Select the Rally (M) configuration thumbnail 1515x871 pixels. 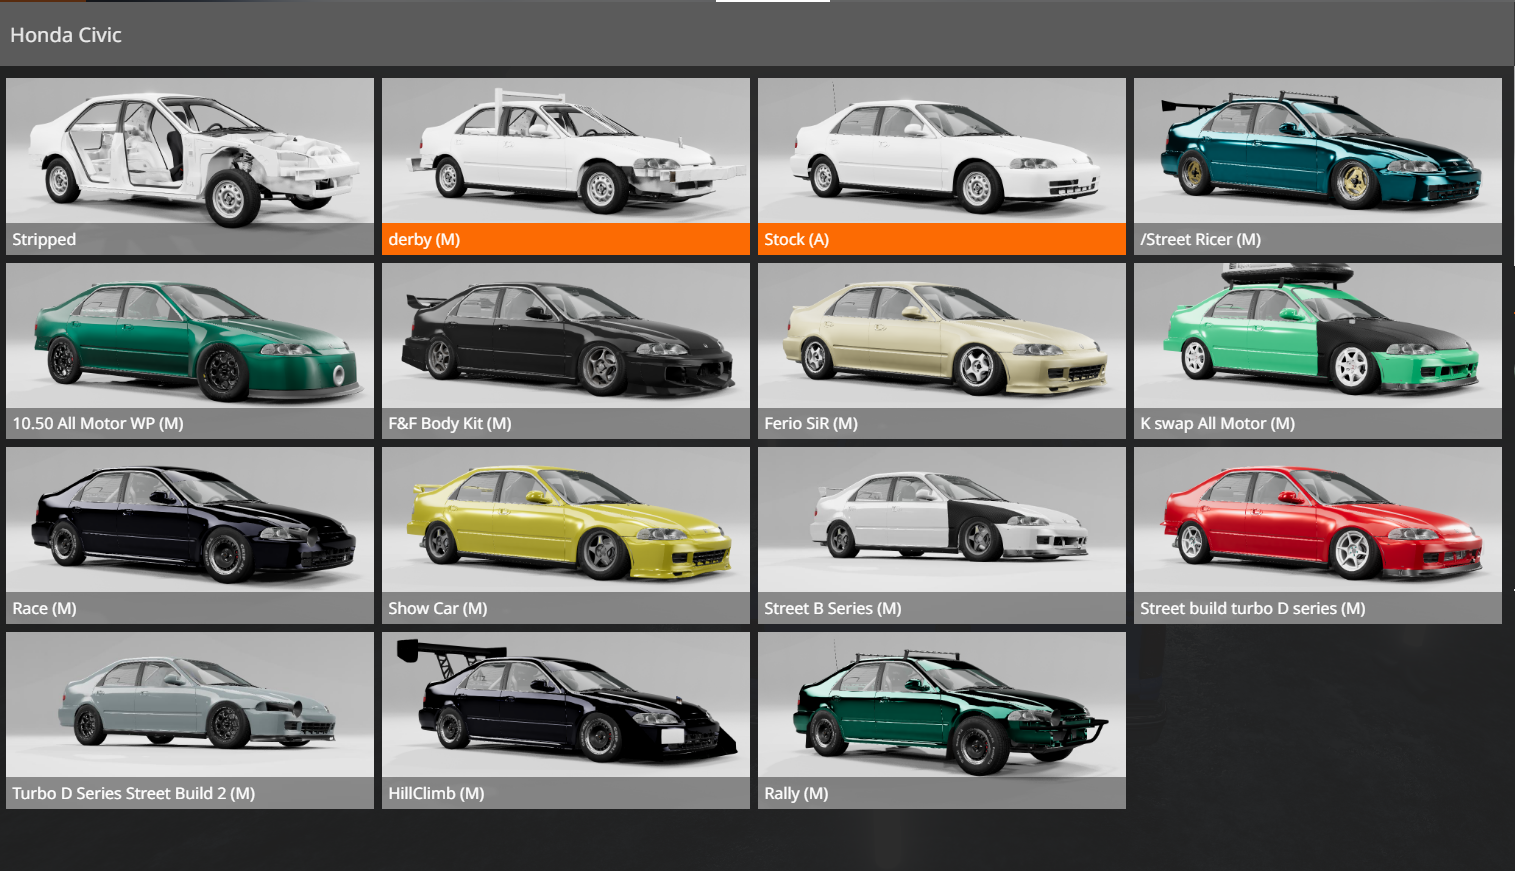click(942, 720)
